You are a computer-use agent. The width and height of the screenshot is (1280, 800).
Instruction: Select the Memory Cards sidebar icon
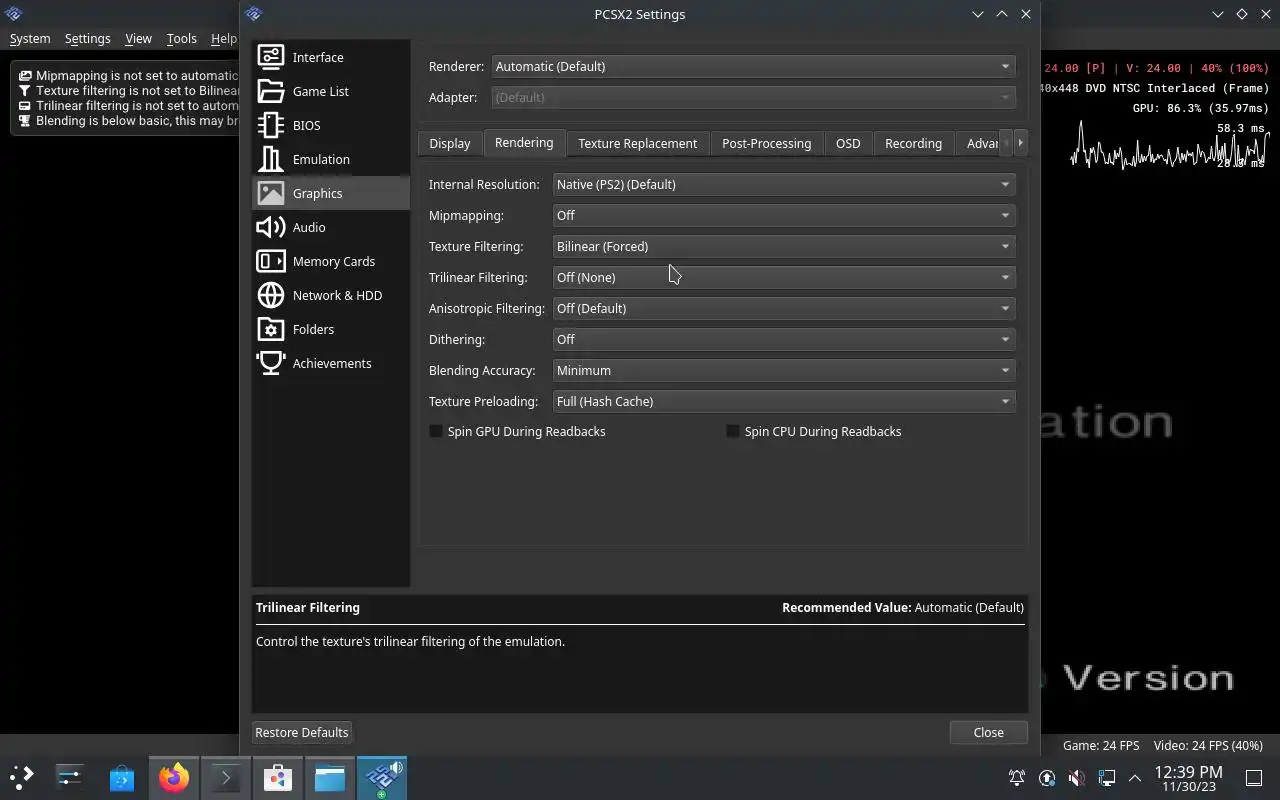[x=271, y=261]
